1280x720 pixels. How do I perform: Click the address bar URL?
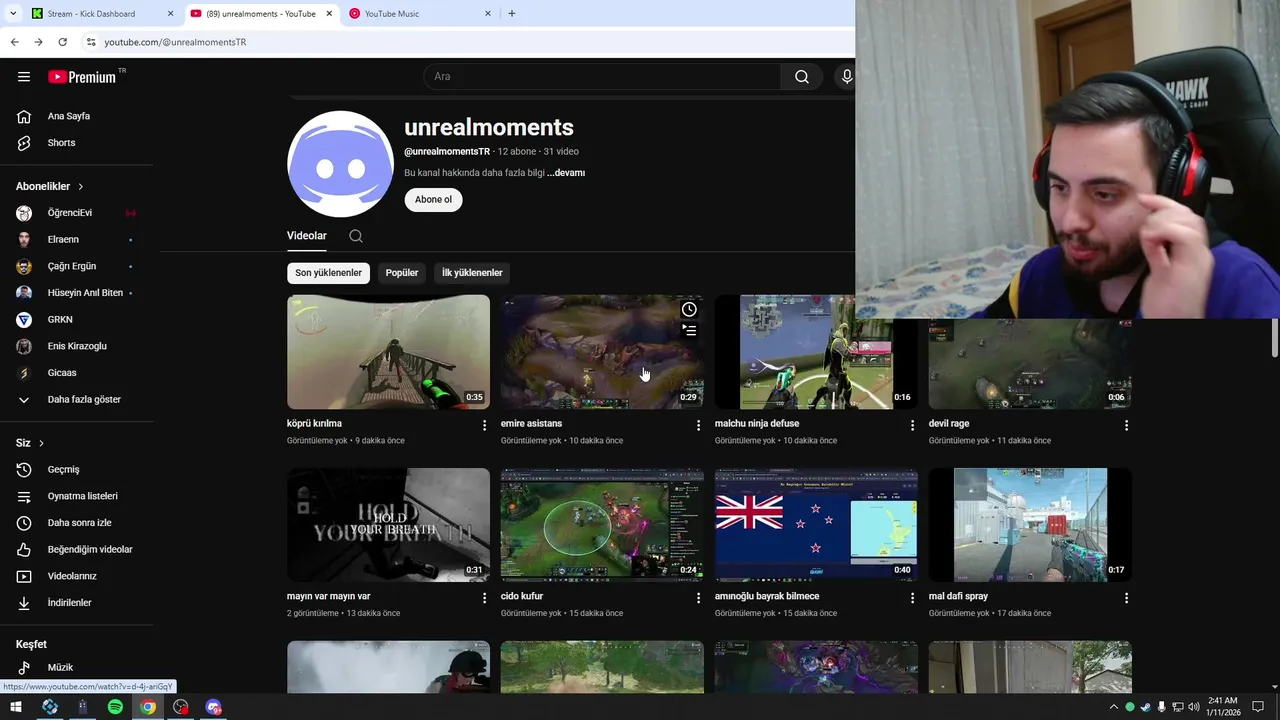point(175,42)
